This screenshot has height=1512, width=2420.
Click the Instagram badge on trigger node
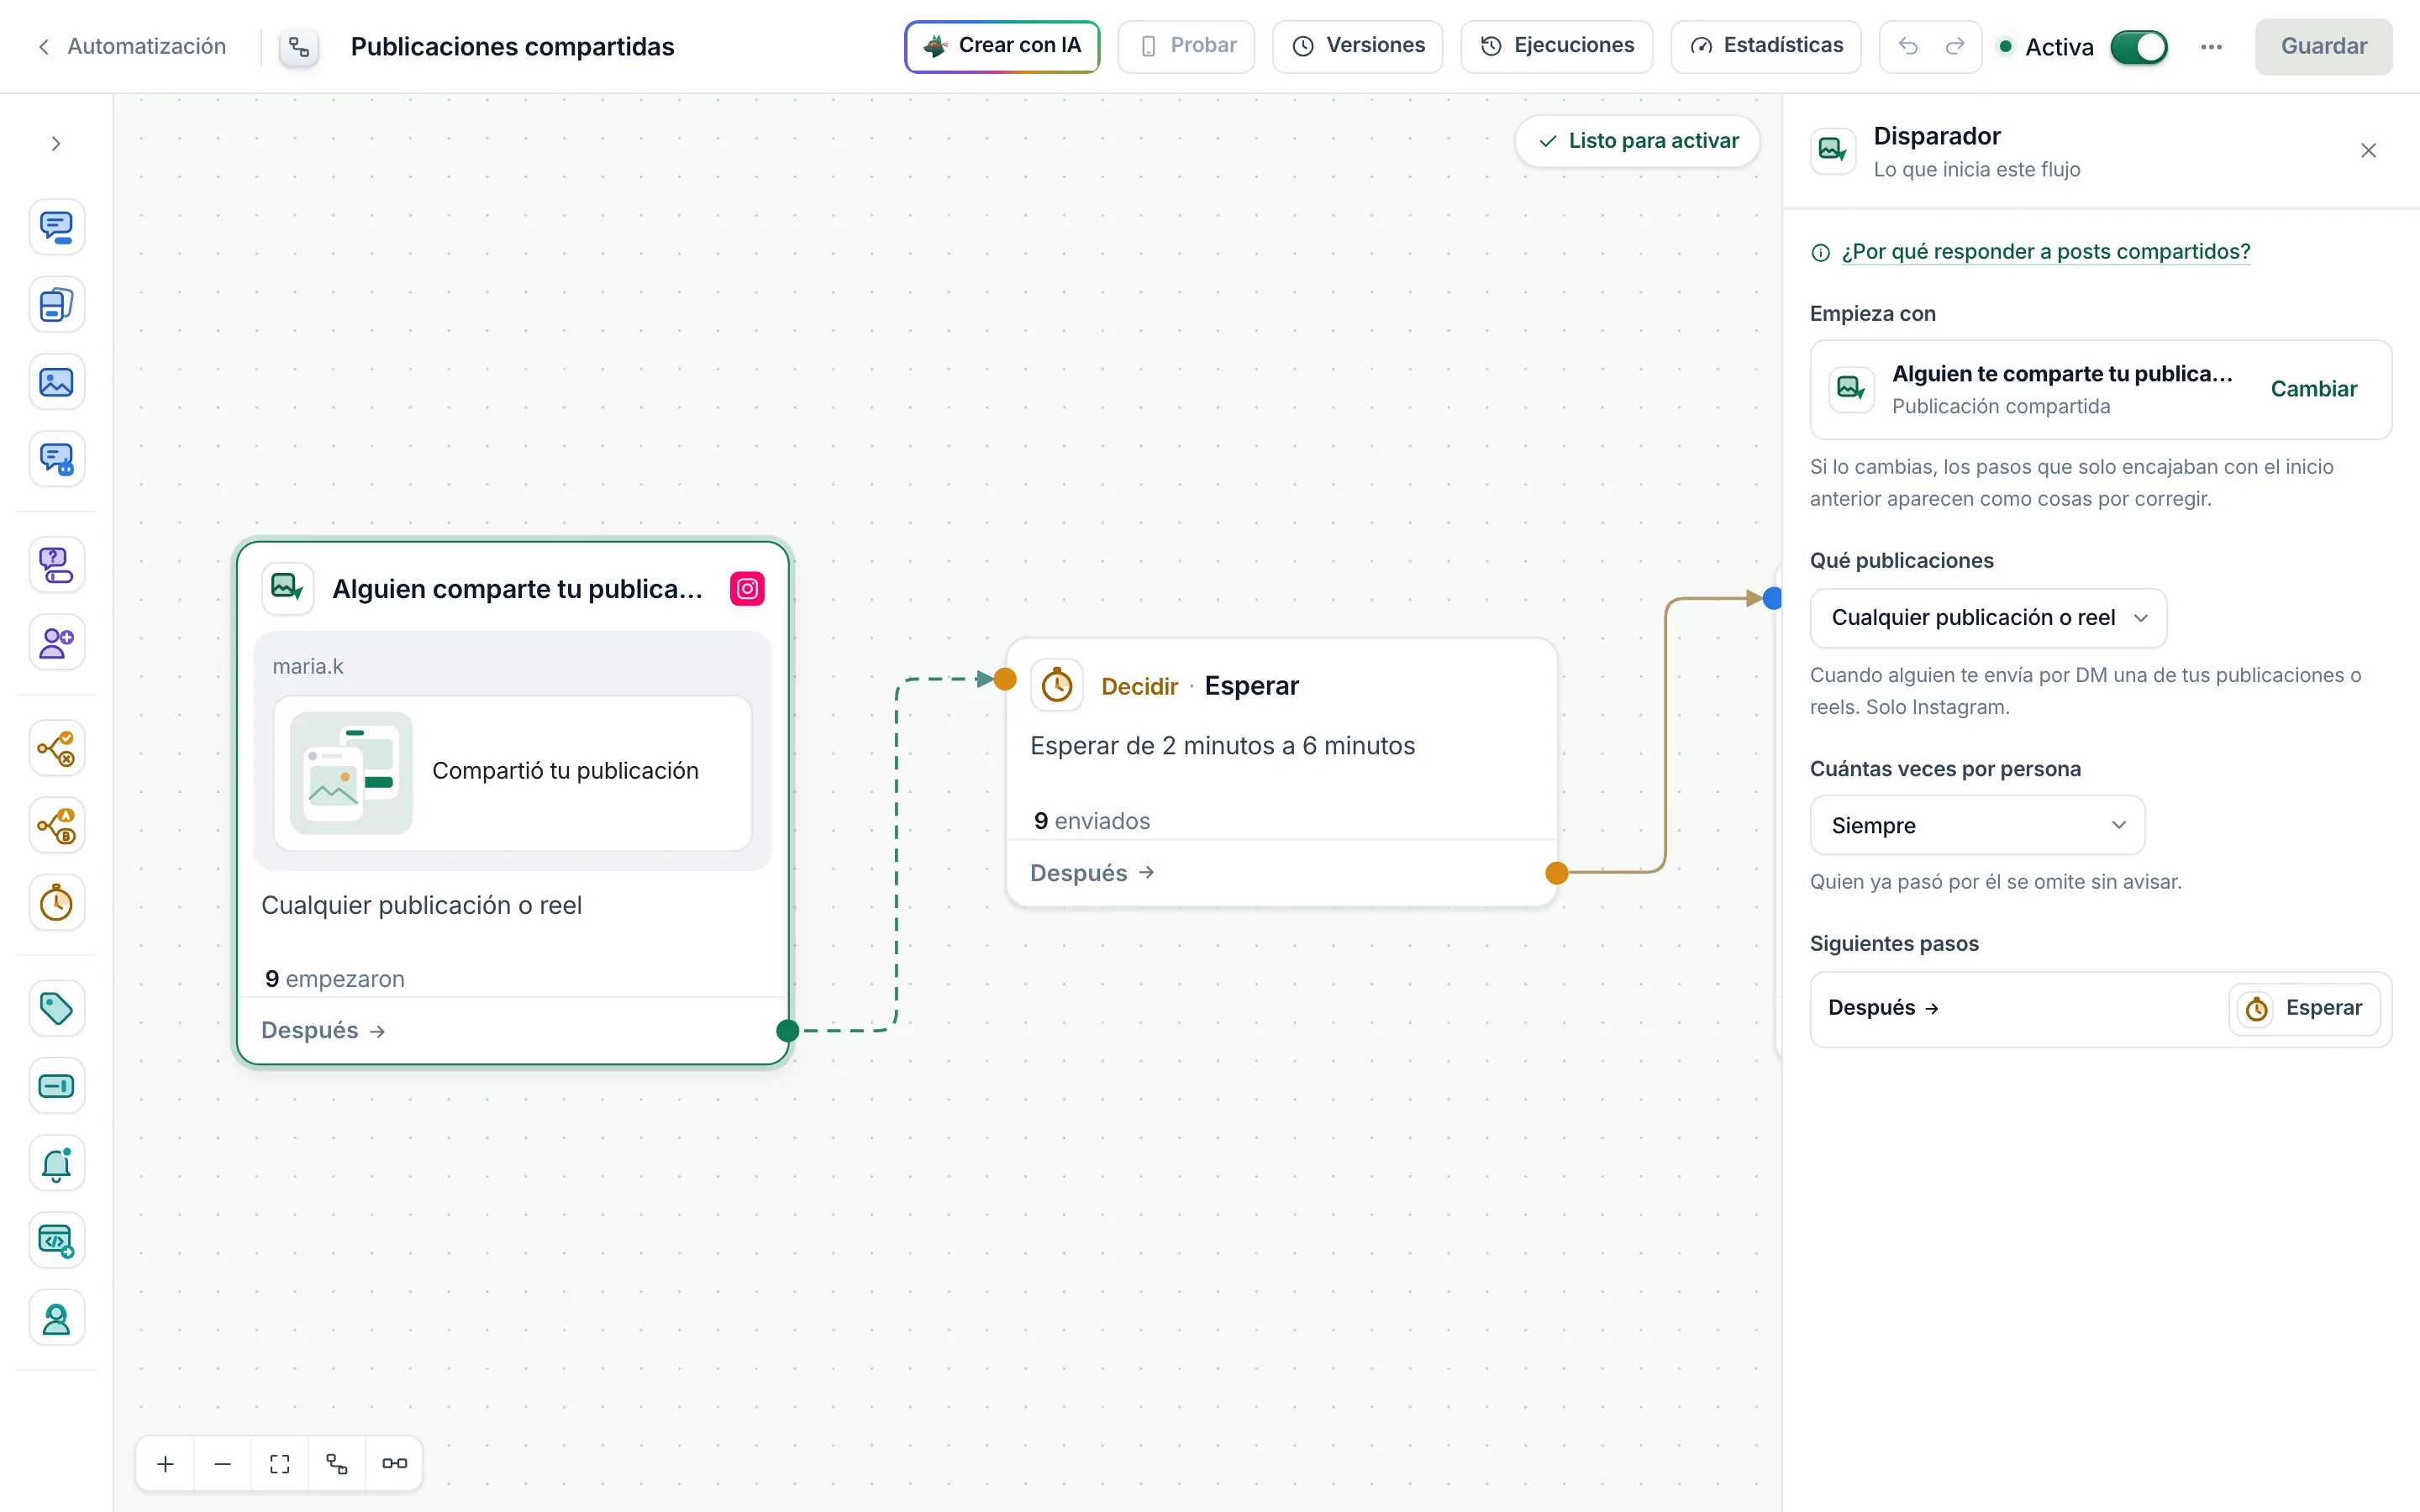747,589
